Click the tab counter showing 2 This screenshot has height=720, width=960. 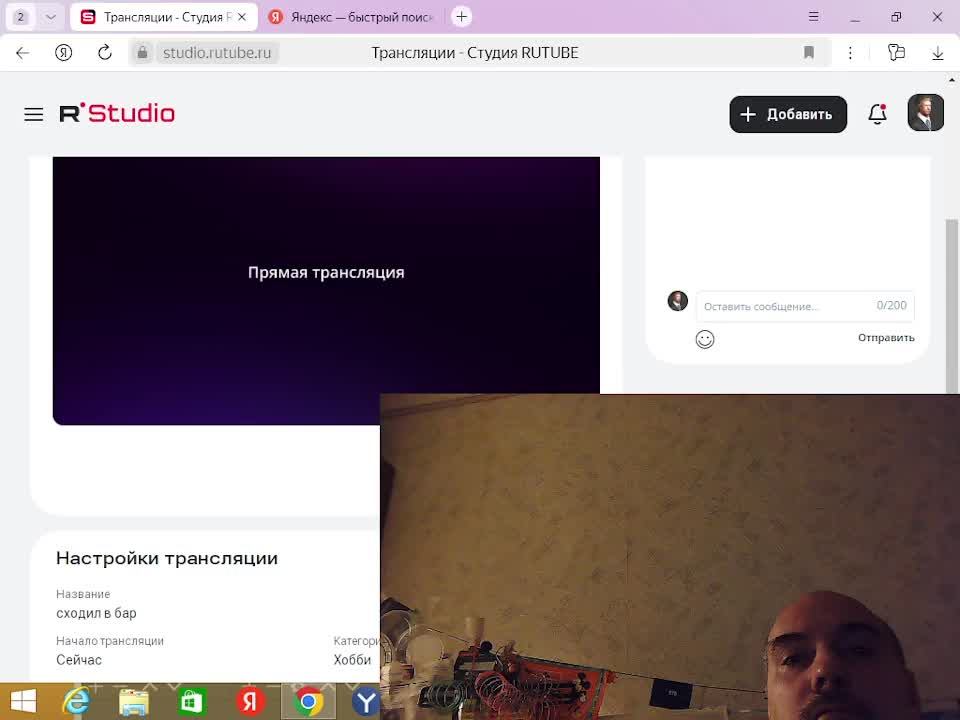click(x=21, y=17)
